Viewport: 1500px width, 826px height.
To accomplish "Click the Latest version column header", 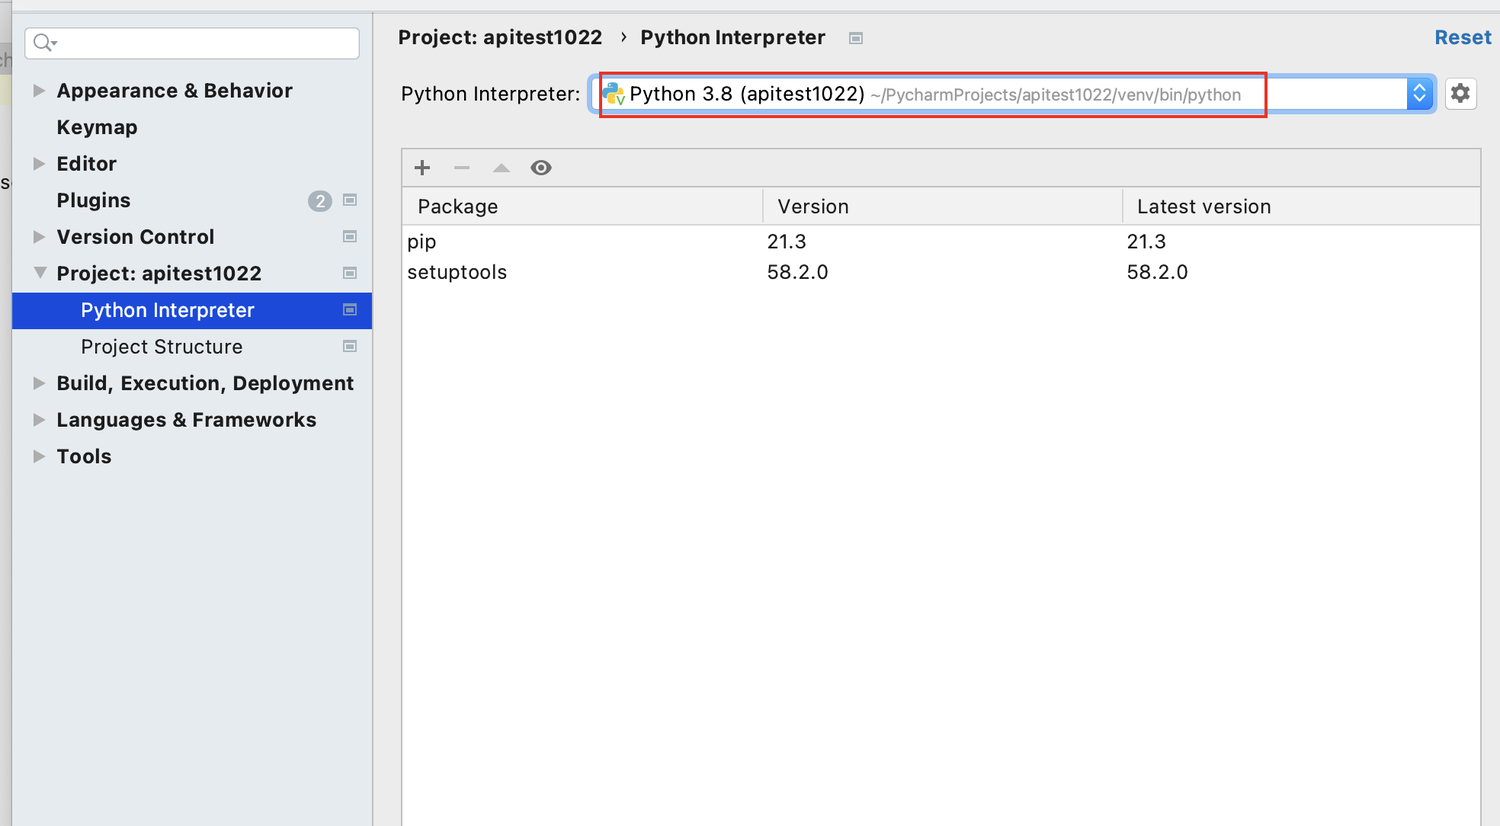I will 1301,206.
